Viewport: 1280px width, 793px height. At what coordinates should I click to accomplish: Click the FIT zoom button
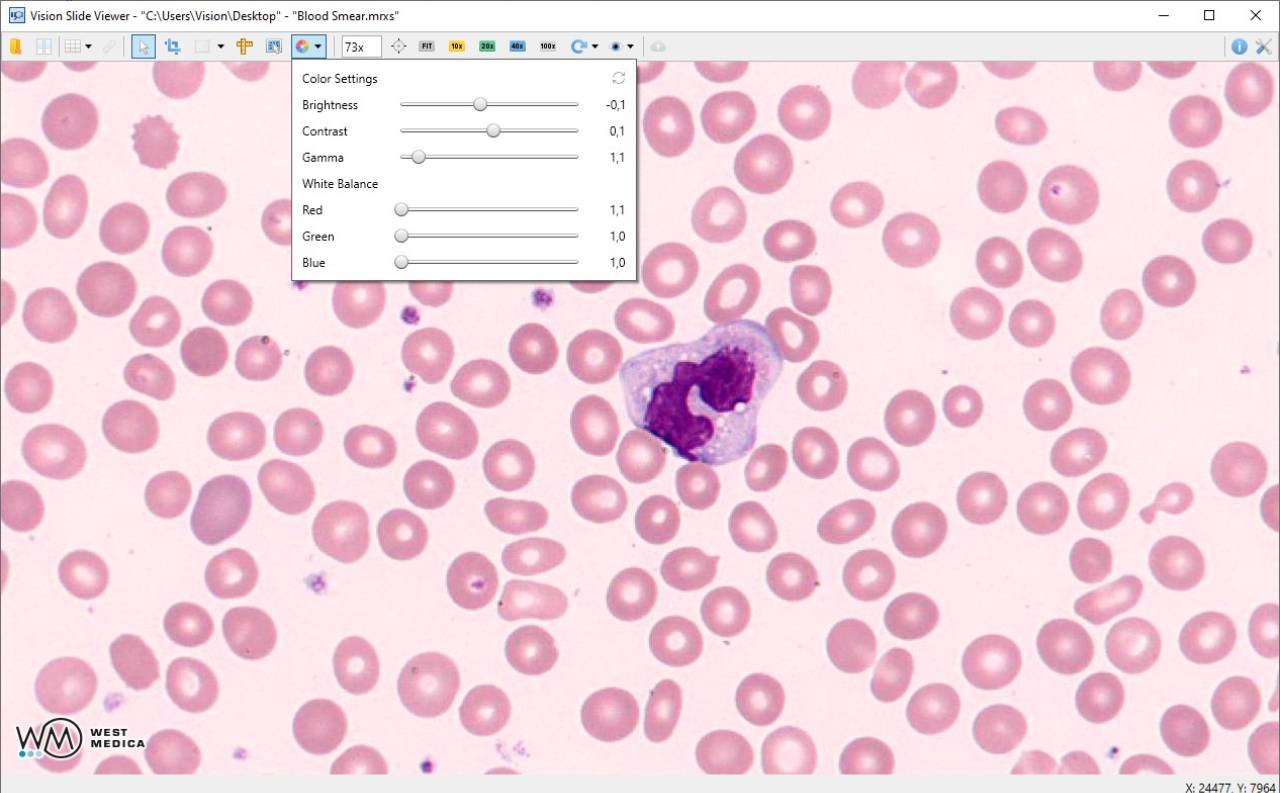click(427, 46)
